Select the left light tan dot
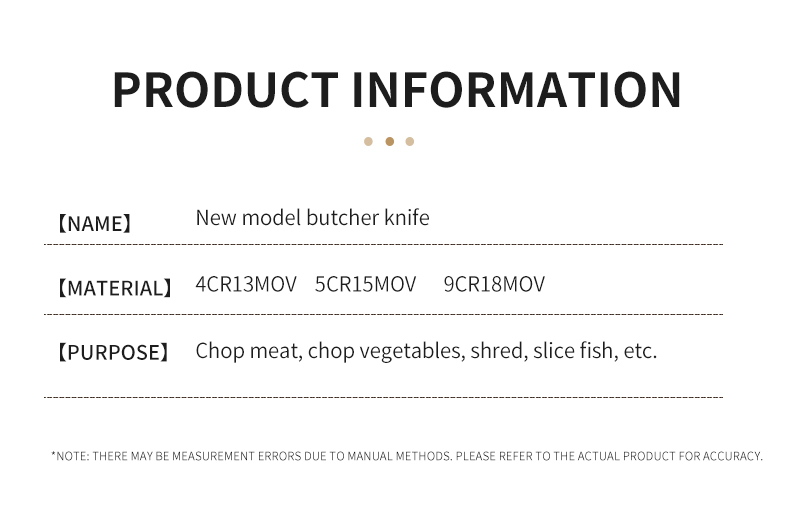 pos(368,141)
